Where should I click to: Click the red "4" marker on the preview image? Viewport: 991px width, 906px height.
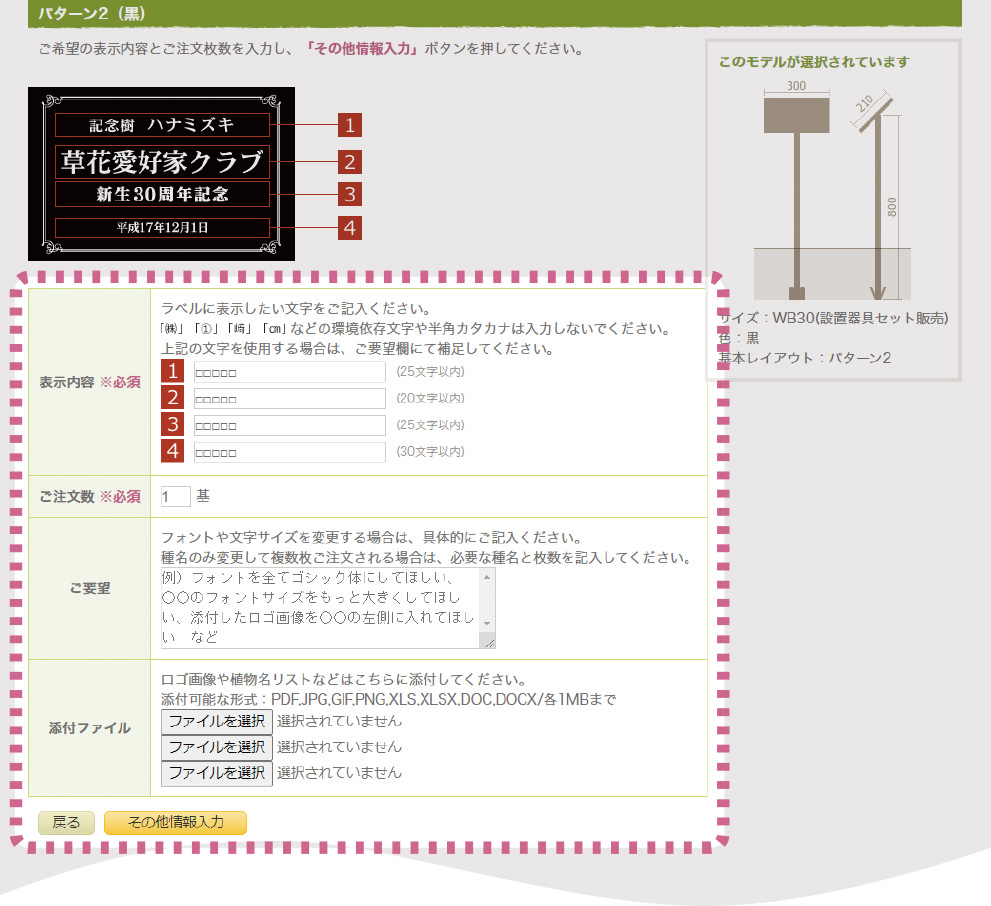point(351,228)
